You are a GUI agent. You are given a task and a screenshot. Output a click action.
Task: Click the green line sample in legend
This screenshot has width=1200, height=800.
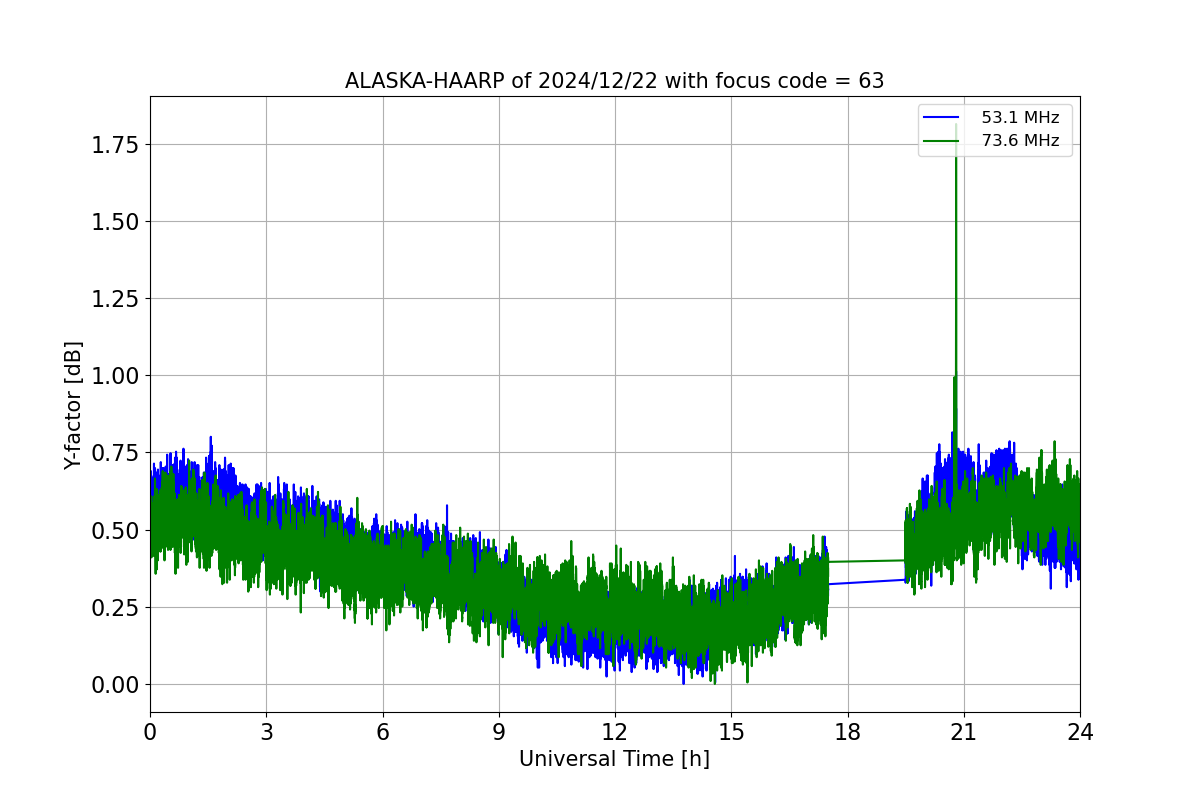point(943,142)
